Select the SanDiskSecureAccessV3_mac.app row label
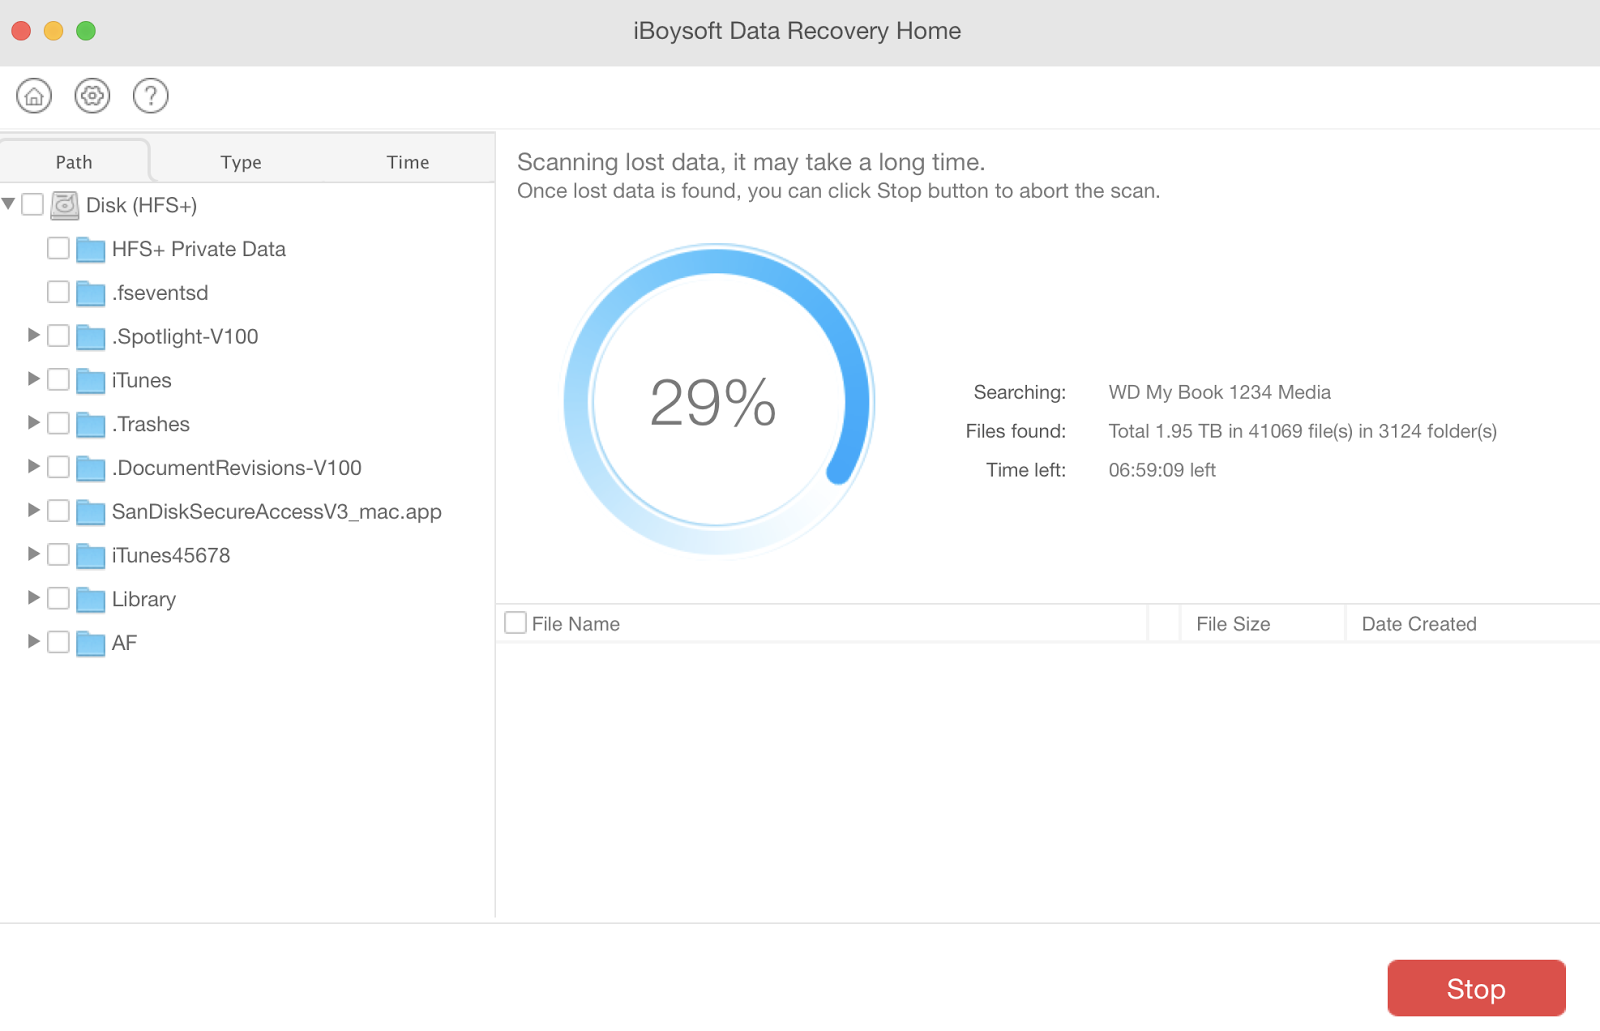The image size is (1600, 1031). [x=277, y=512]
